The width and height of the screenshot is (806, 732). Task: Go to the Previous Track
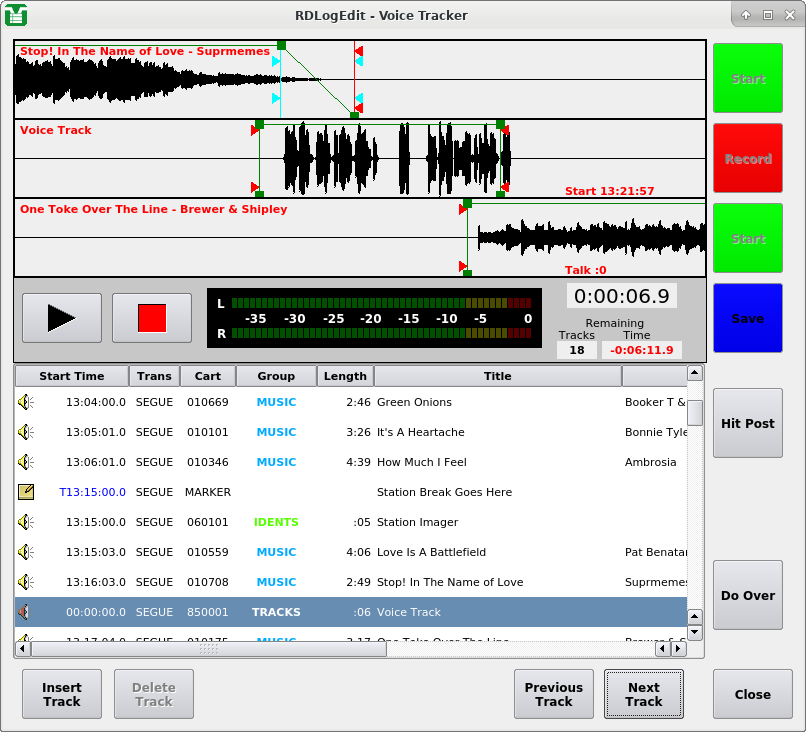553,694
